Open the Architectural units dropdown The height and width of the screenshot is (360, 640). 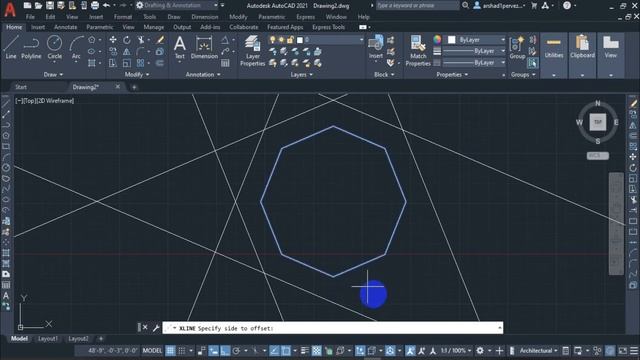[538, 351]
